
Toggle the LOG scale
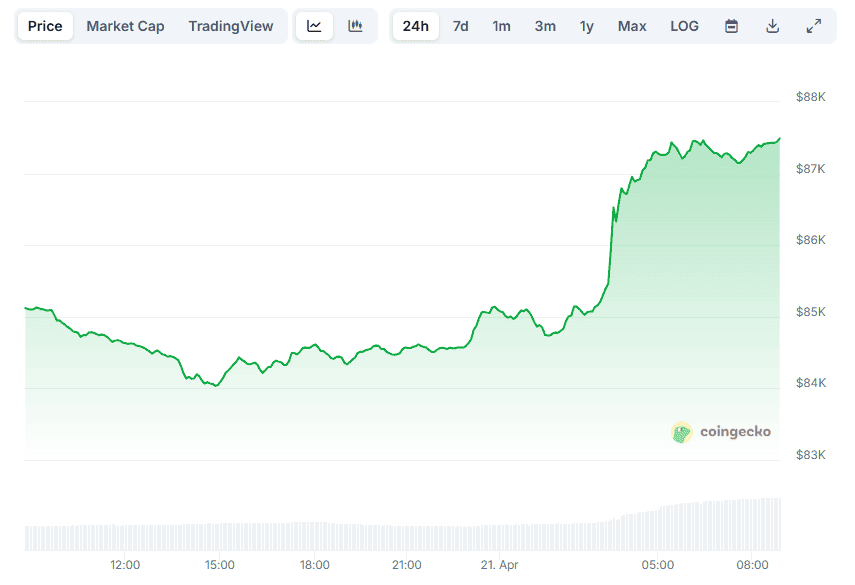point(684,26)
